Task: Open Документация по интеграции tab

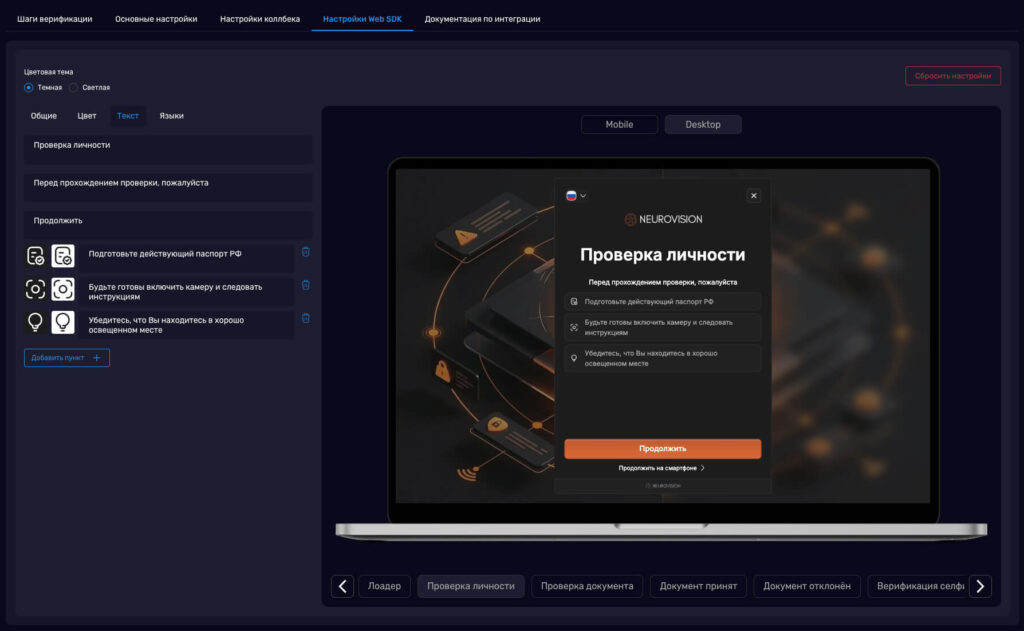Action: 483,19
